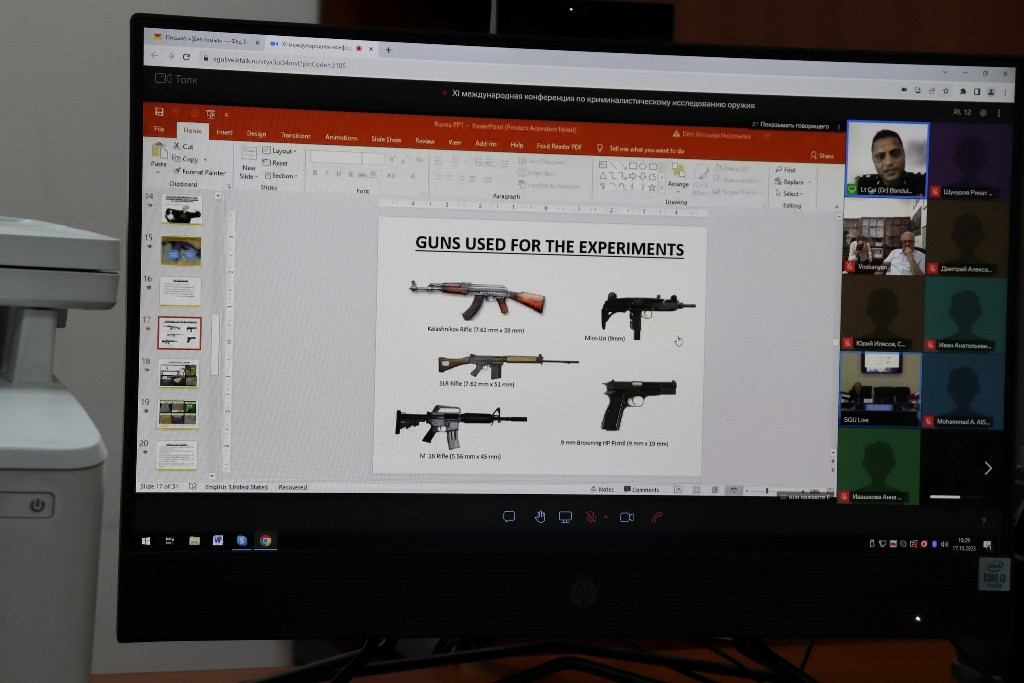The height and width of the screenshot is (683, 1024).
Task: Switch to the Insert ribbon tab
Action: [225, 132]
